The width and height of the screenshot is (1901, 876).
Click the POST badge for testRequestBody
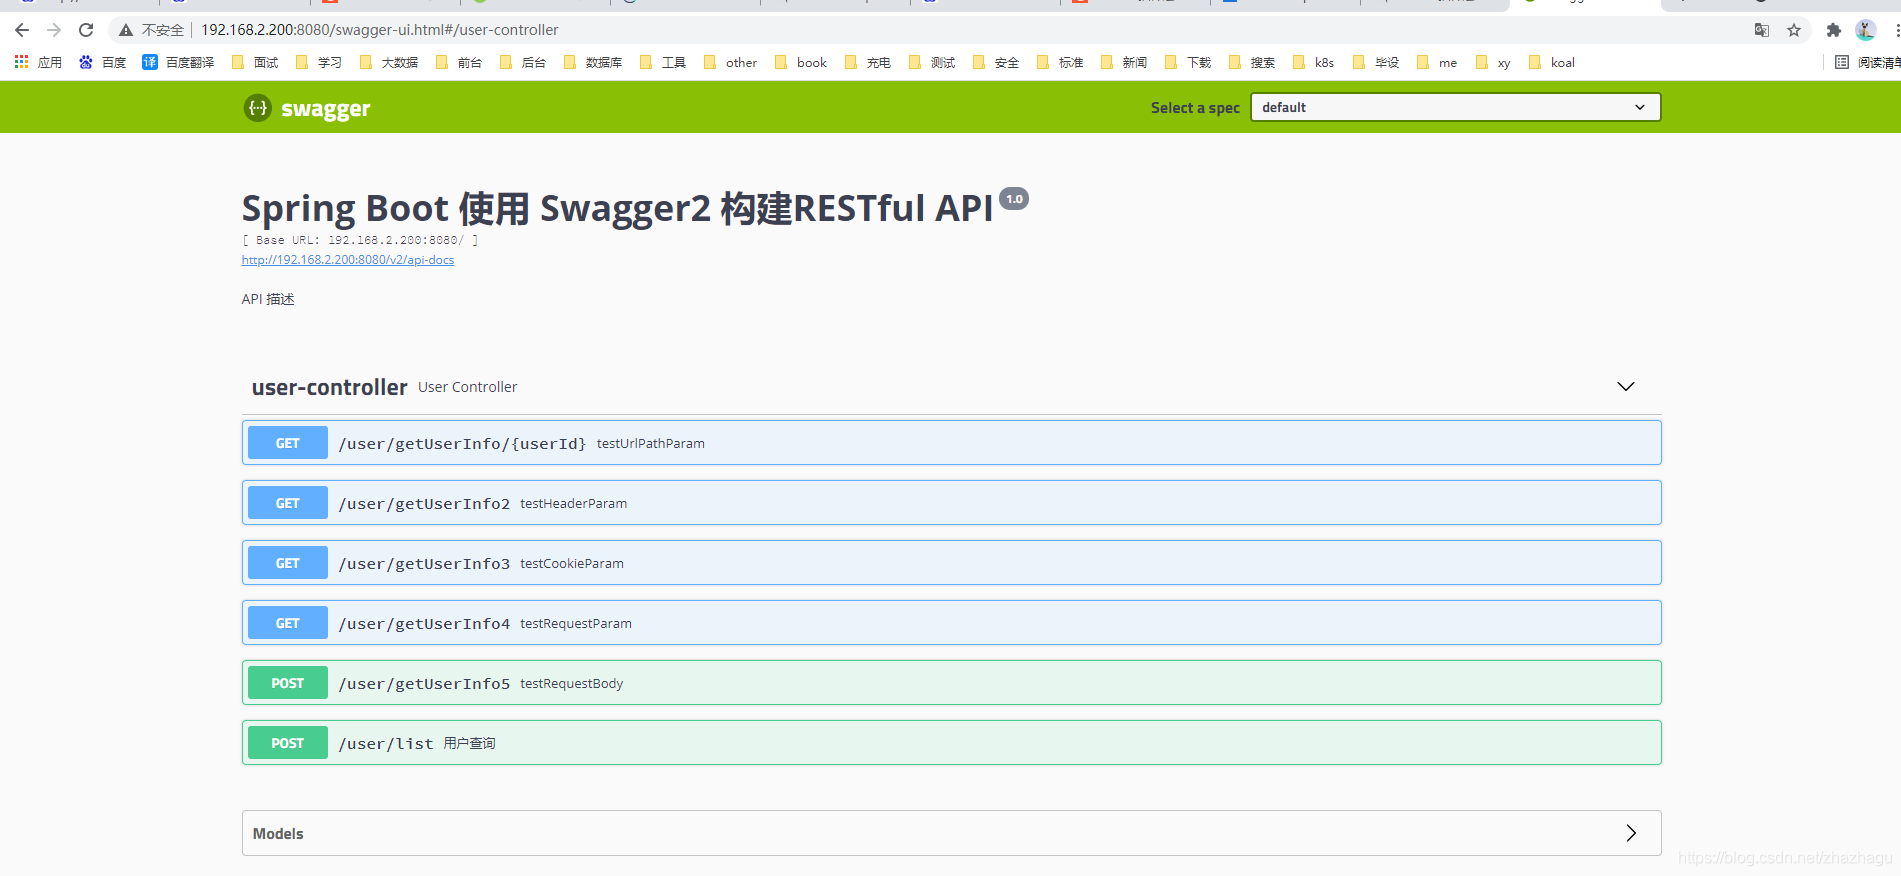click(x=288, y=683)
